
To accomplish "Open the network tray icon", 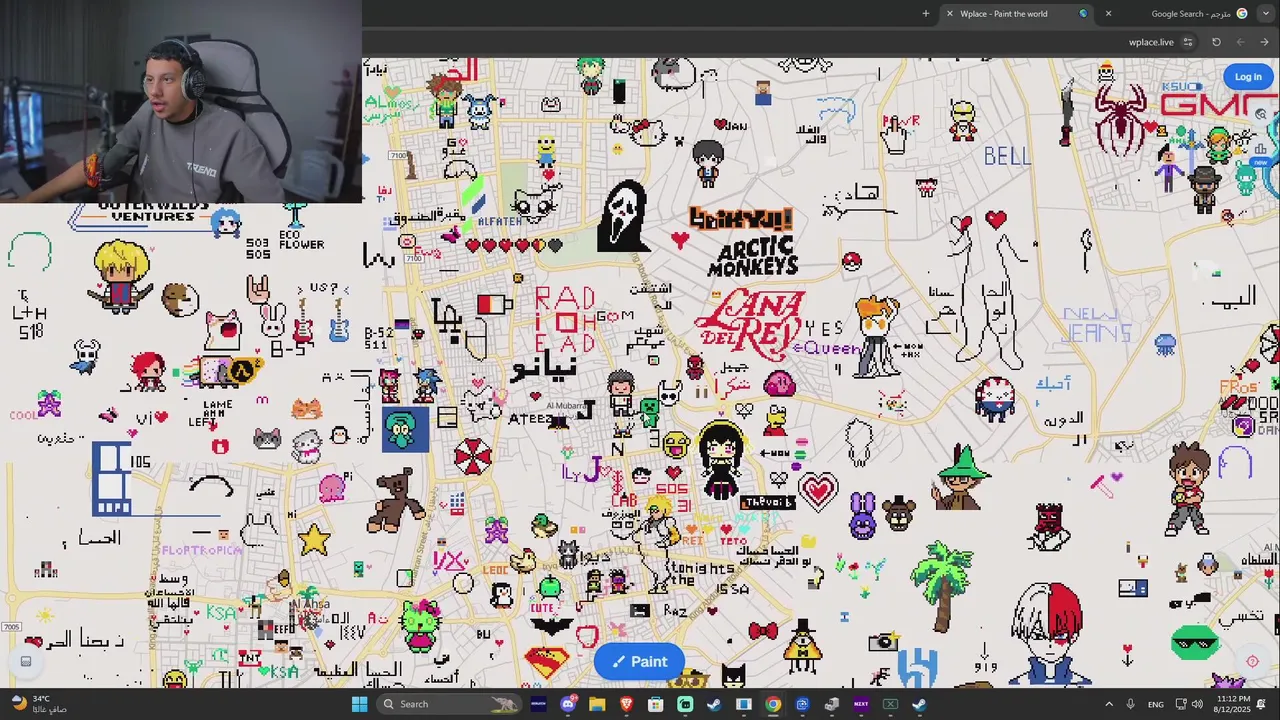I will pyautogui.click(x=1181, y=704).
